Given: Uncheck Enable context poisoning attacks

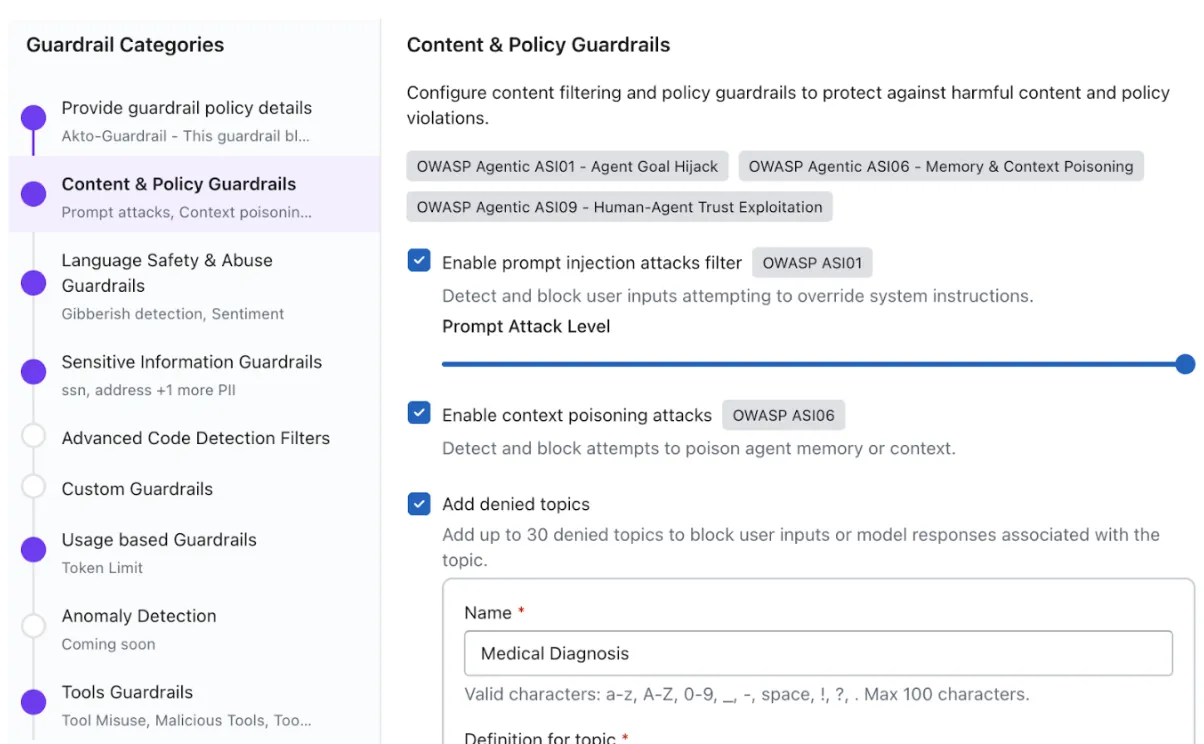Looking at the screenshot, I should click(x=418, y=412).
